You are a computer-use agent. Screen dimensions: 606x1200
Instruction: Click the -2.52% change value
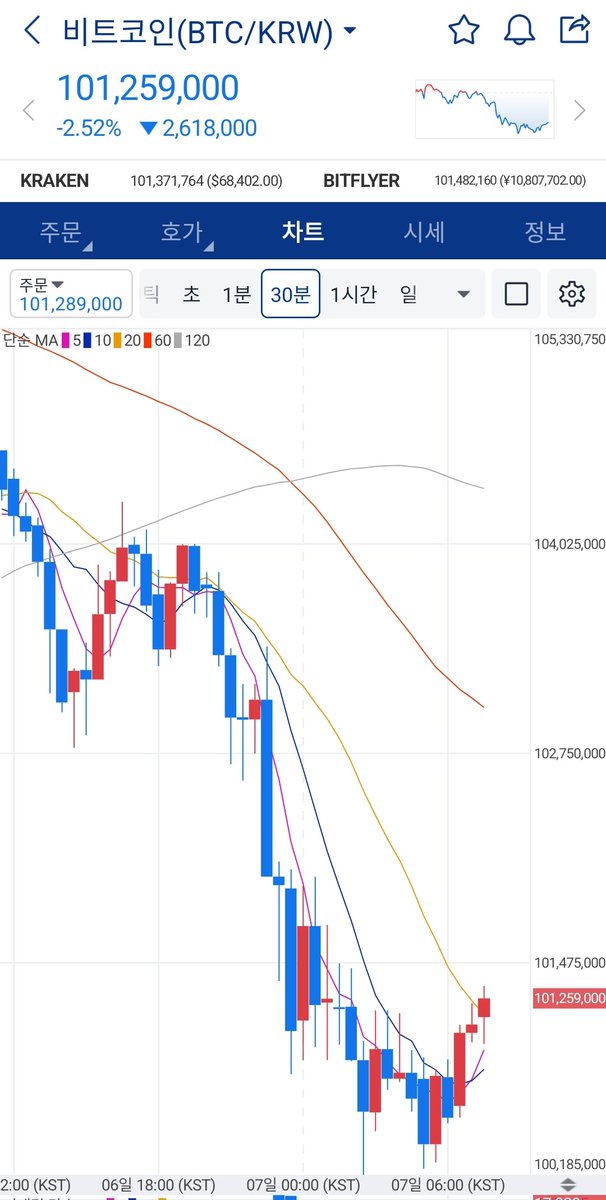[x=89, y=128]
